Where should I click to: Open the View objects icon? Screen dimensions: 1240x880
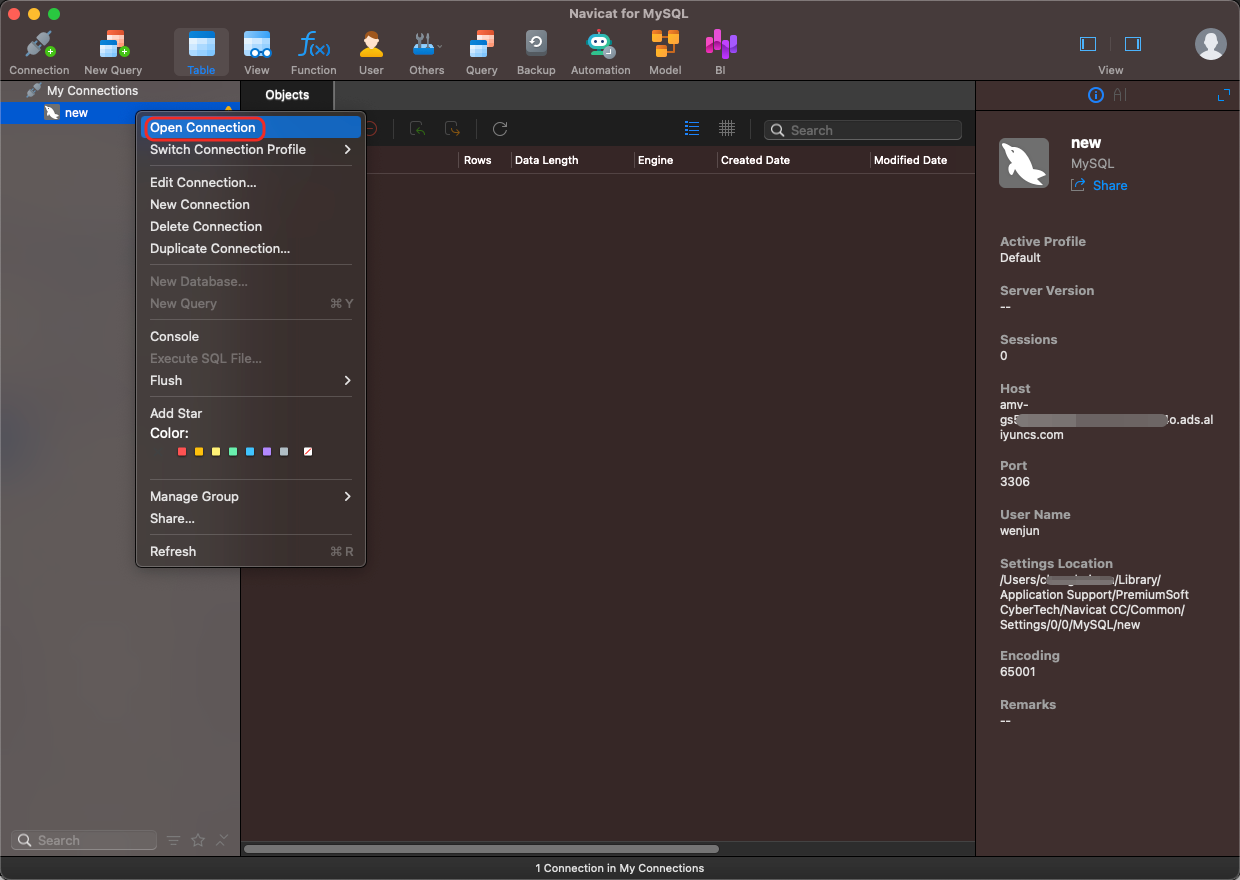257,53
